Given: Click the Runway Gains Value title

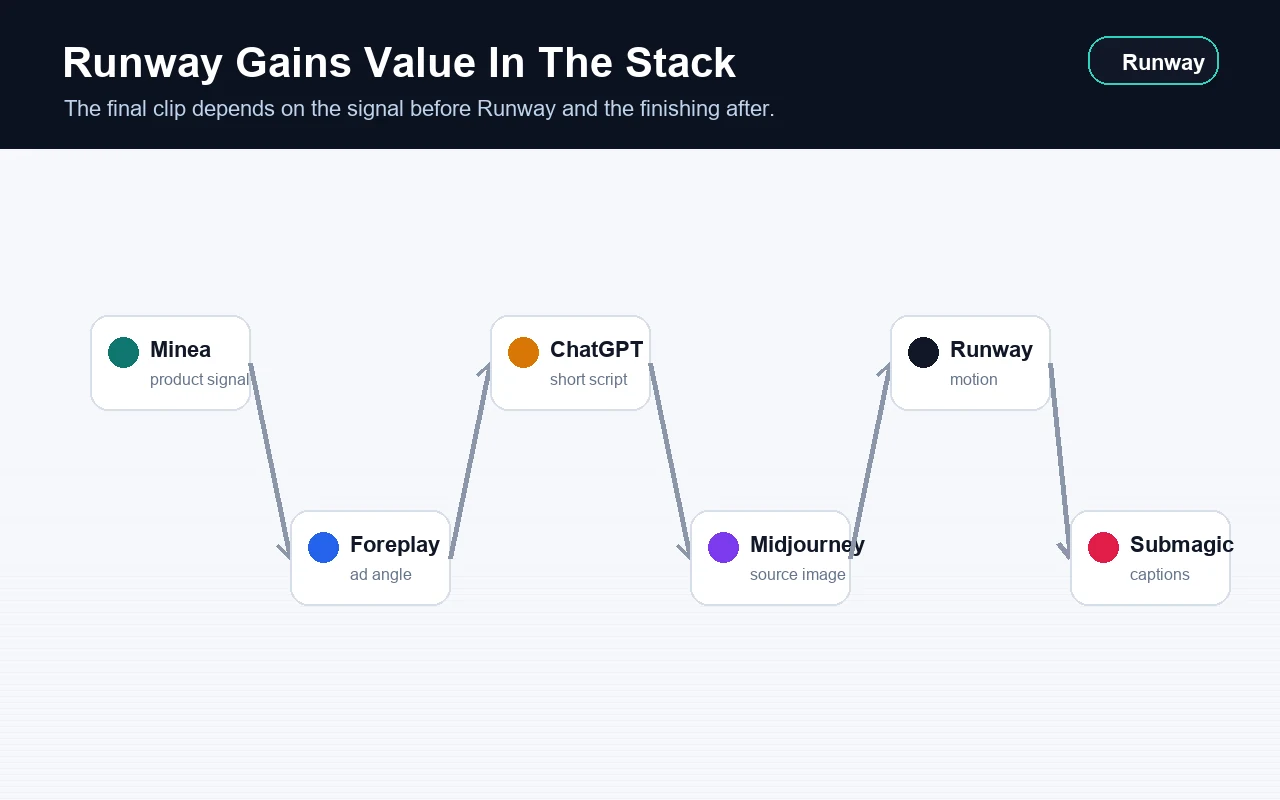Looking at the screenshot, I should tap(399, 63).
